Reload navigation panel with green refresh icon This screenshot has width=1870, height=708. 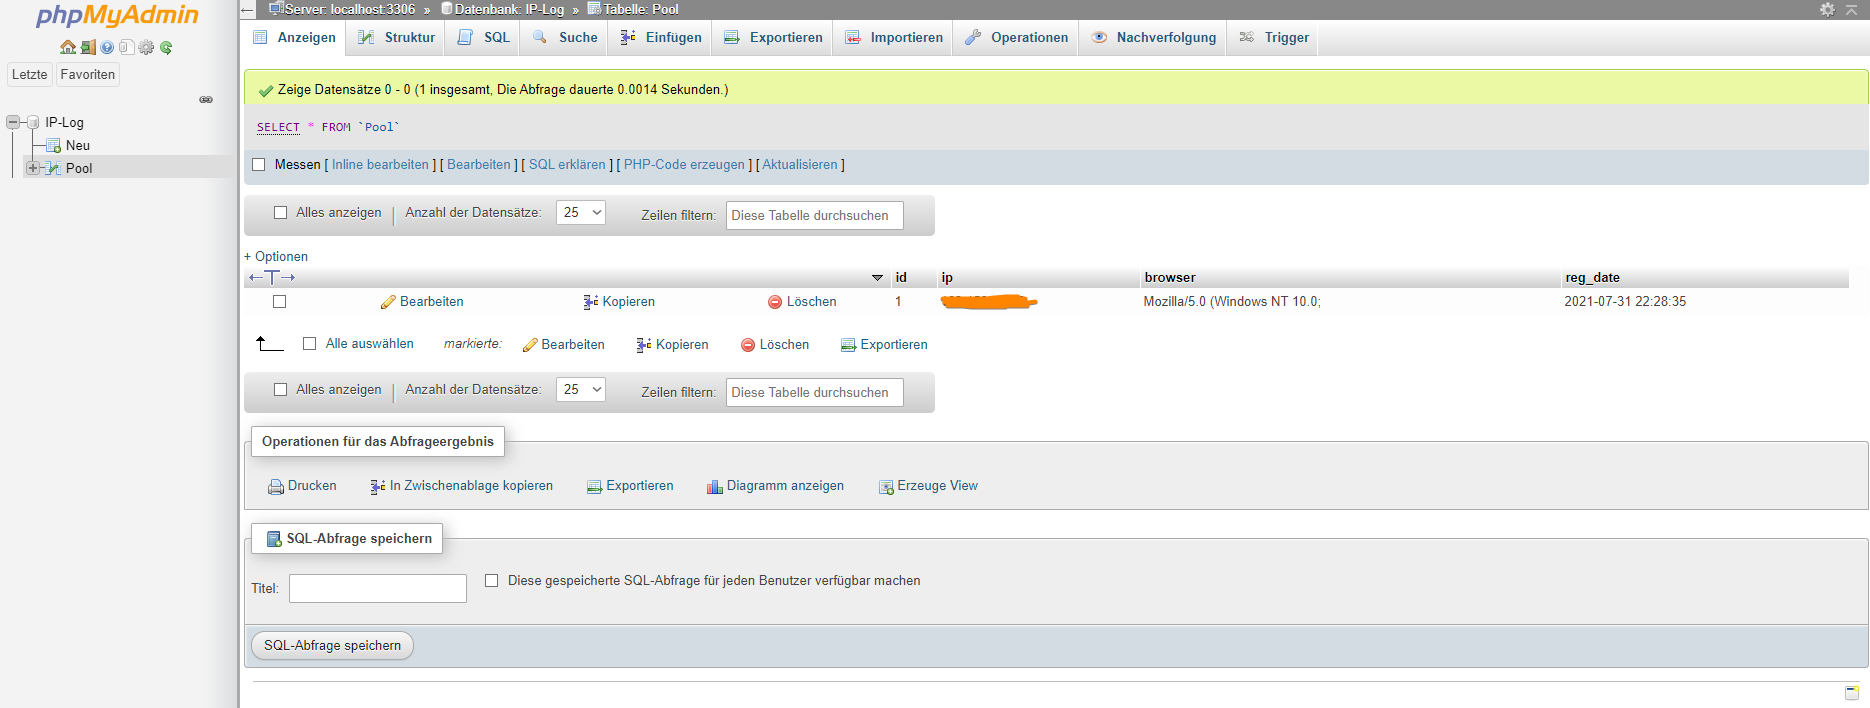coord(166,47)
